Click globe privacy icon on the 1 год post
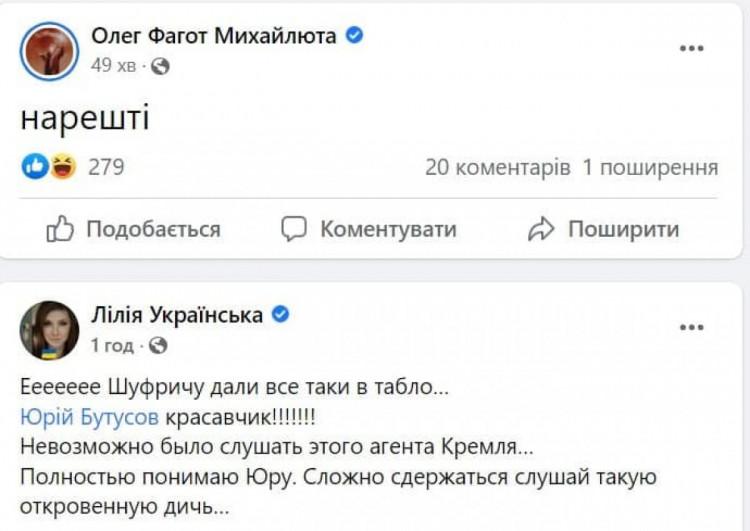Screen dimensions: 750x531 158,346
